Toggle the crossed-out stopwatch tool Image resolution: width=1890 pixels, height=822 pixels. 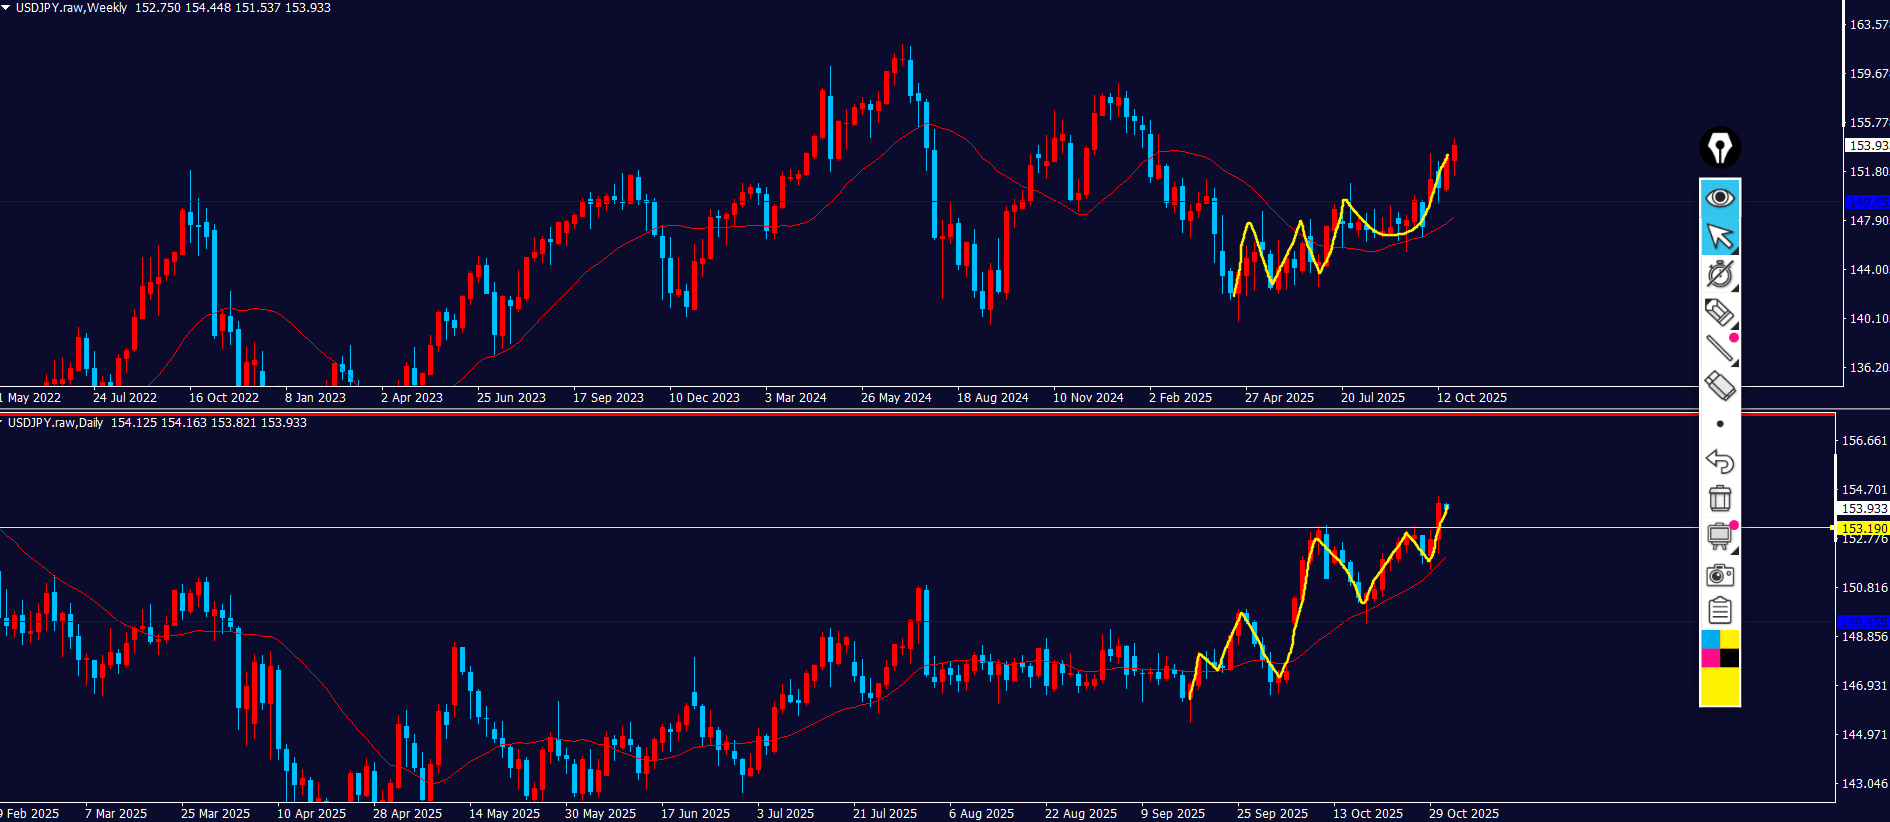1719,274
